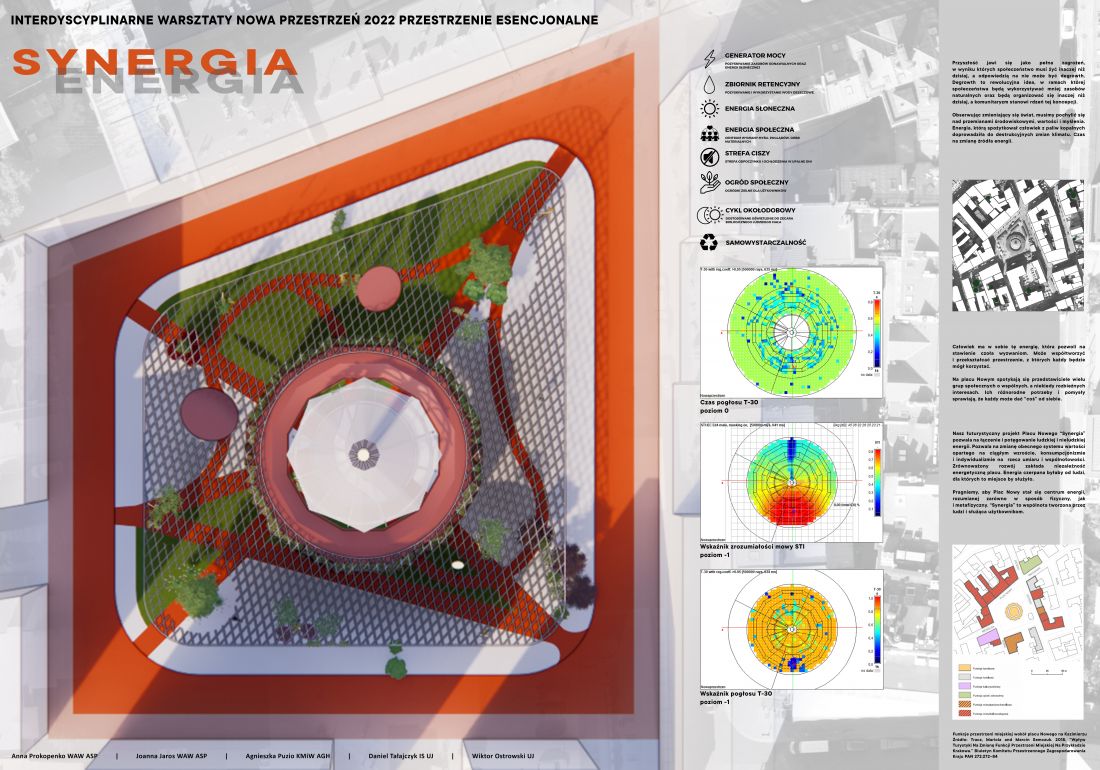Click author name Anna Prokopenko WAW ASP
Screen dimensions: 1100x770
click(x=54, y=757)
